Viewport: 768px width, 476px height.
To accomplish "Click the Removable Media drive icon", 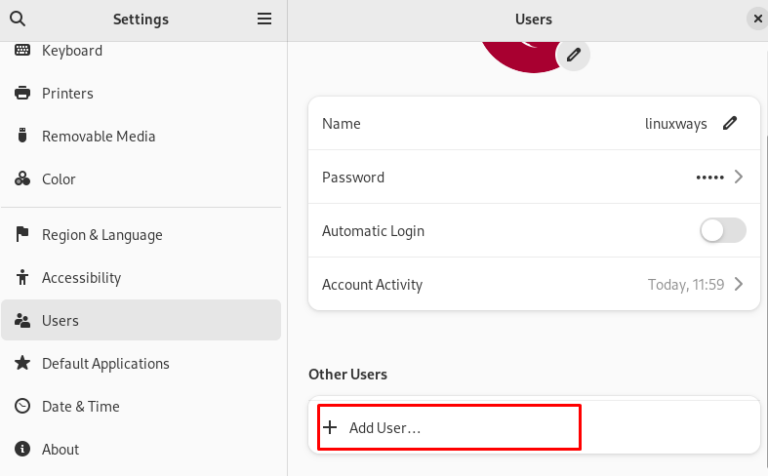I will (x=22, y=136).
